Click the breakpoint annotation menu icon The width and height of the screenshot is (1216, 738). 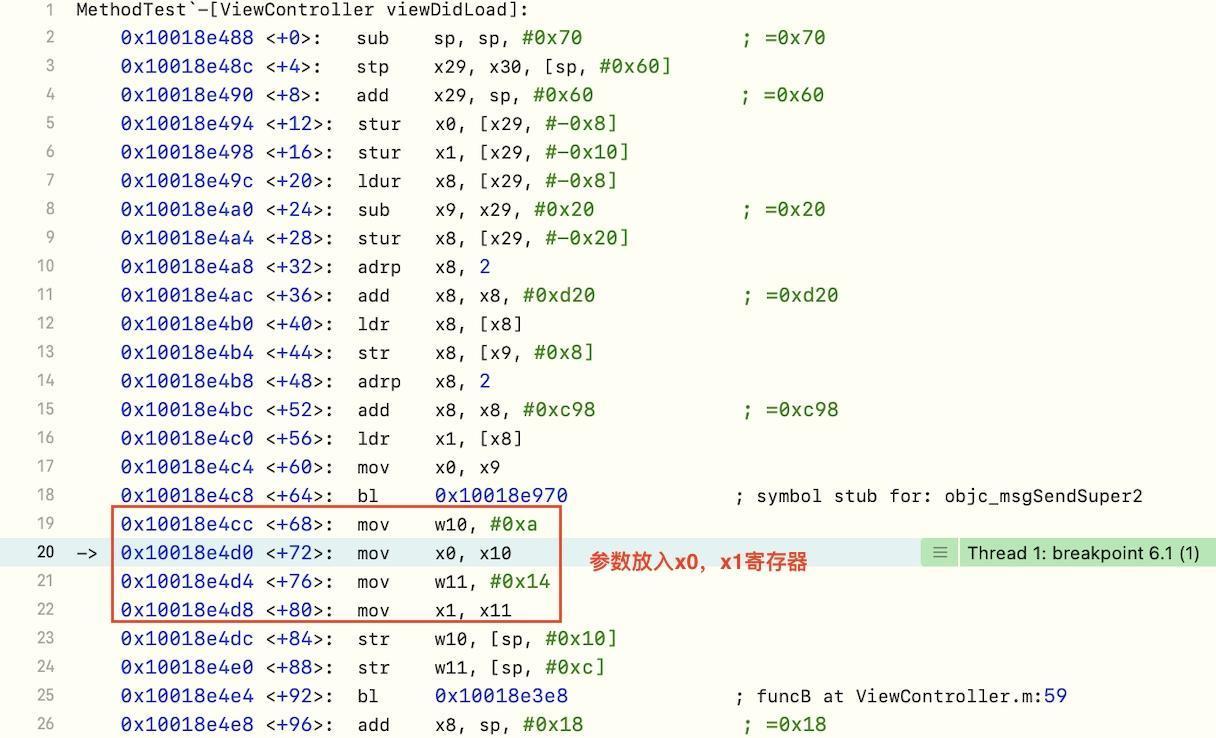[x=939, y=552]
